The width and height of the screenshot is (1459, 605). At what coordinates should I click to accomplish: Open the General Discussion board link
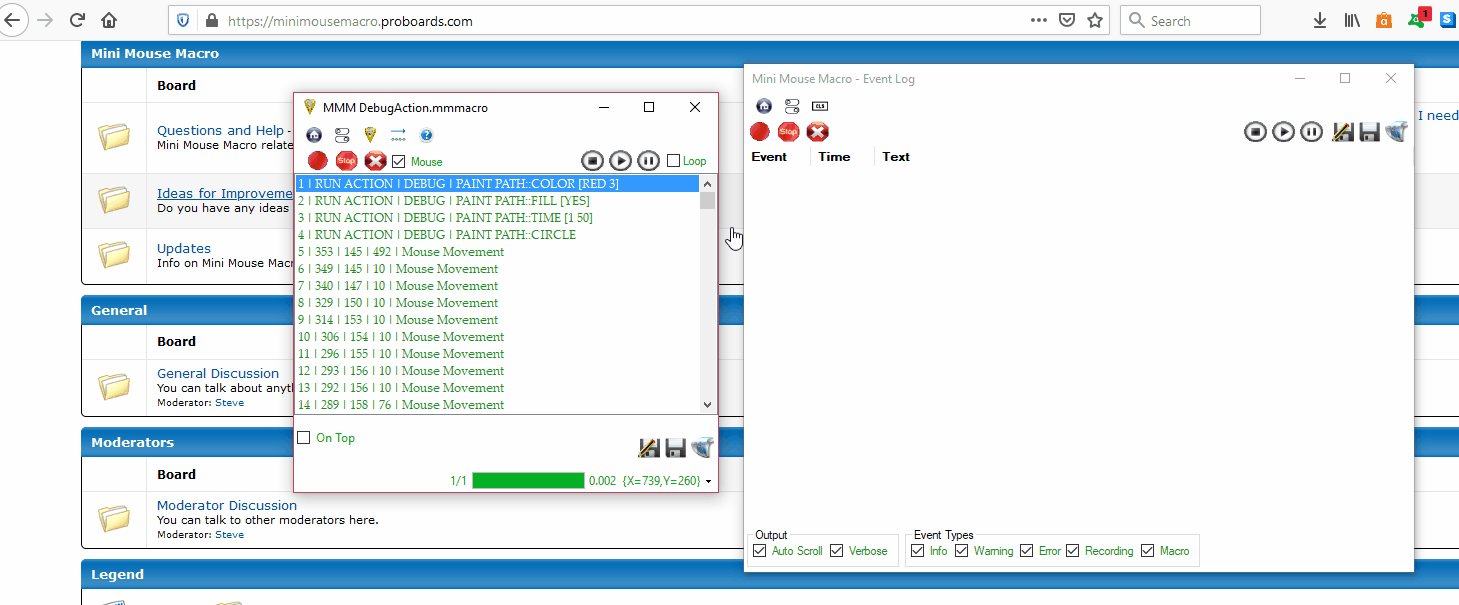pyautogui.click(x=218, y=373)
